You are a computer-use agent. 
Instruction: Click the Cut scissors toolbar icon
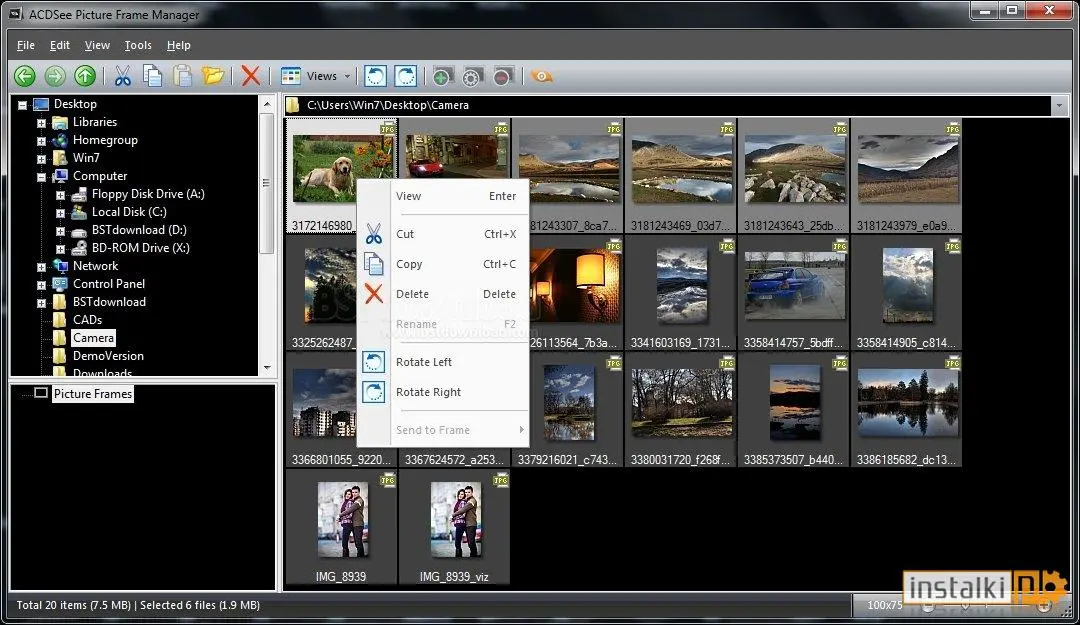[123, 76]
